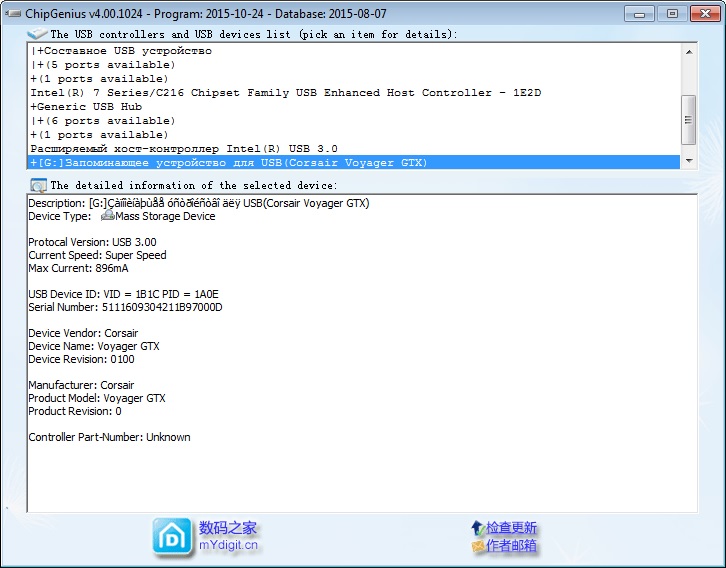Select the (5 ports available) row
This screenshot has height=568, width=726.
click(x=353, y=65)
